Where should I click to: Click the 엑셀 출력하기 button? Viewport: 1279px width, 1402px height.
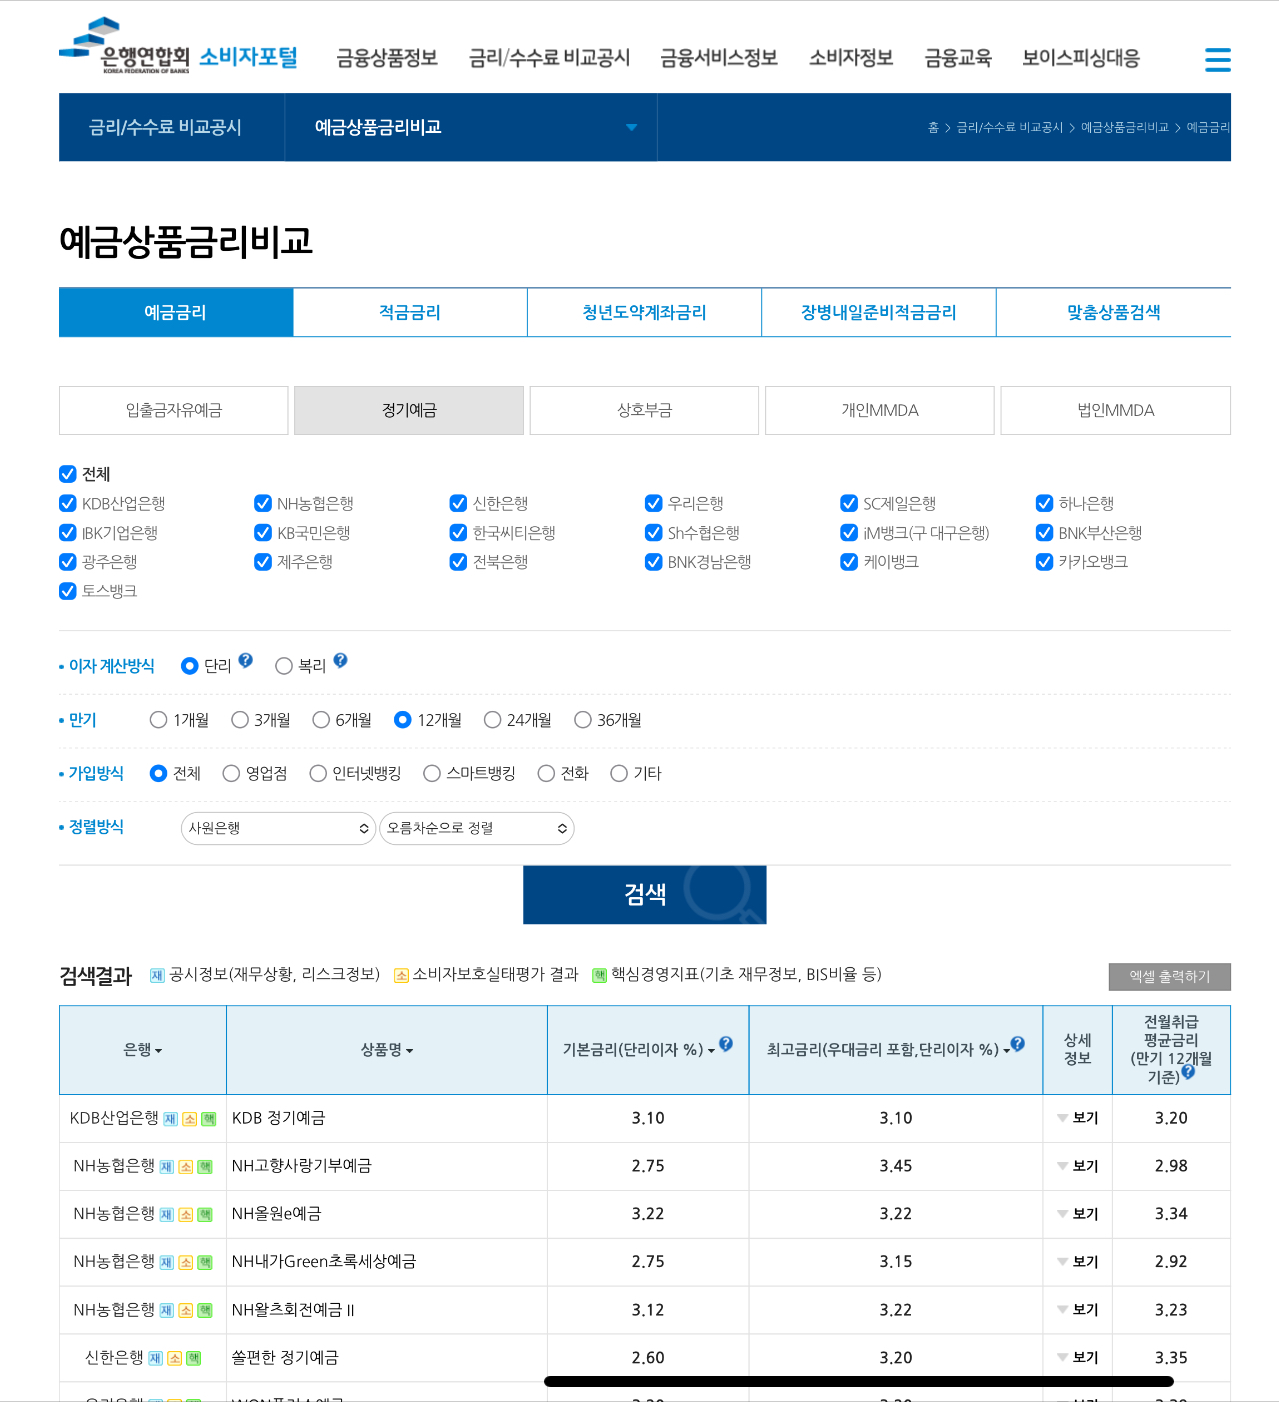[1170, 977]
